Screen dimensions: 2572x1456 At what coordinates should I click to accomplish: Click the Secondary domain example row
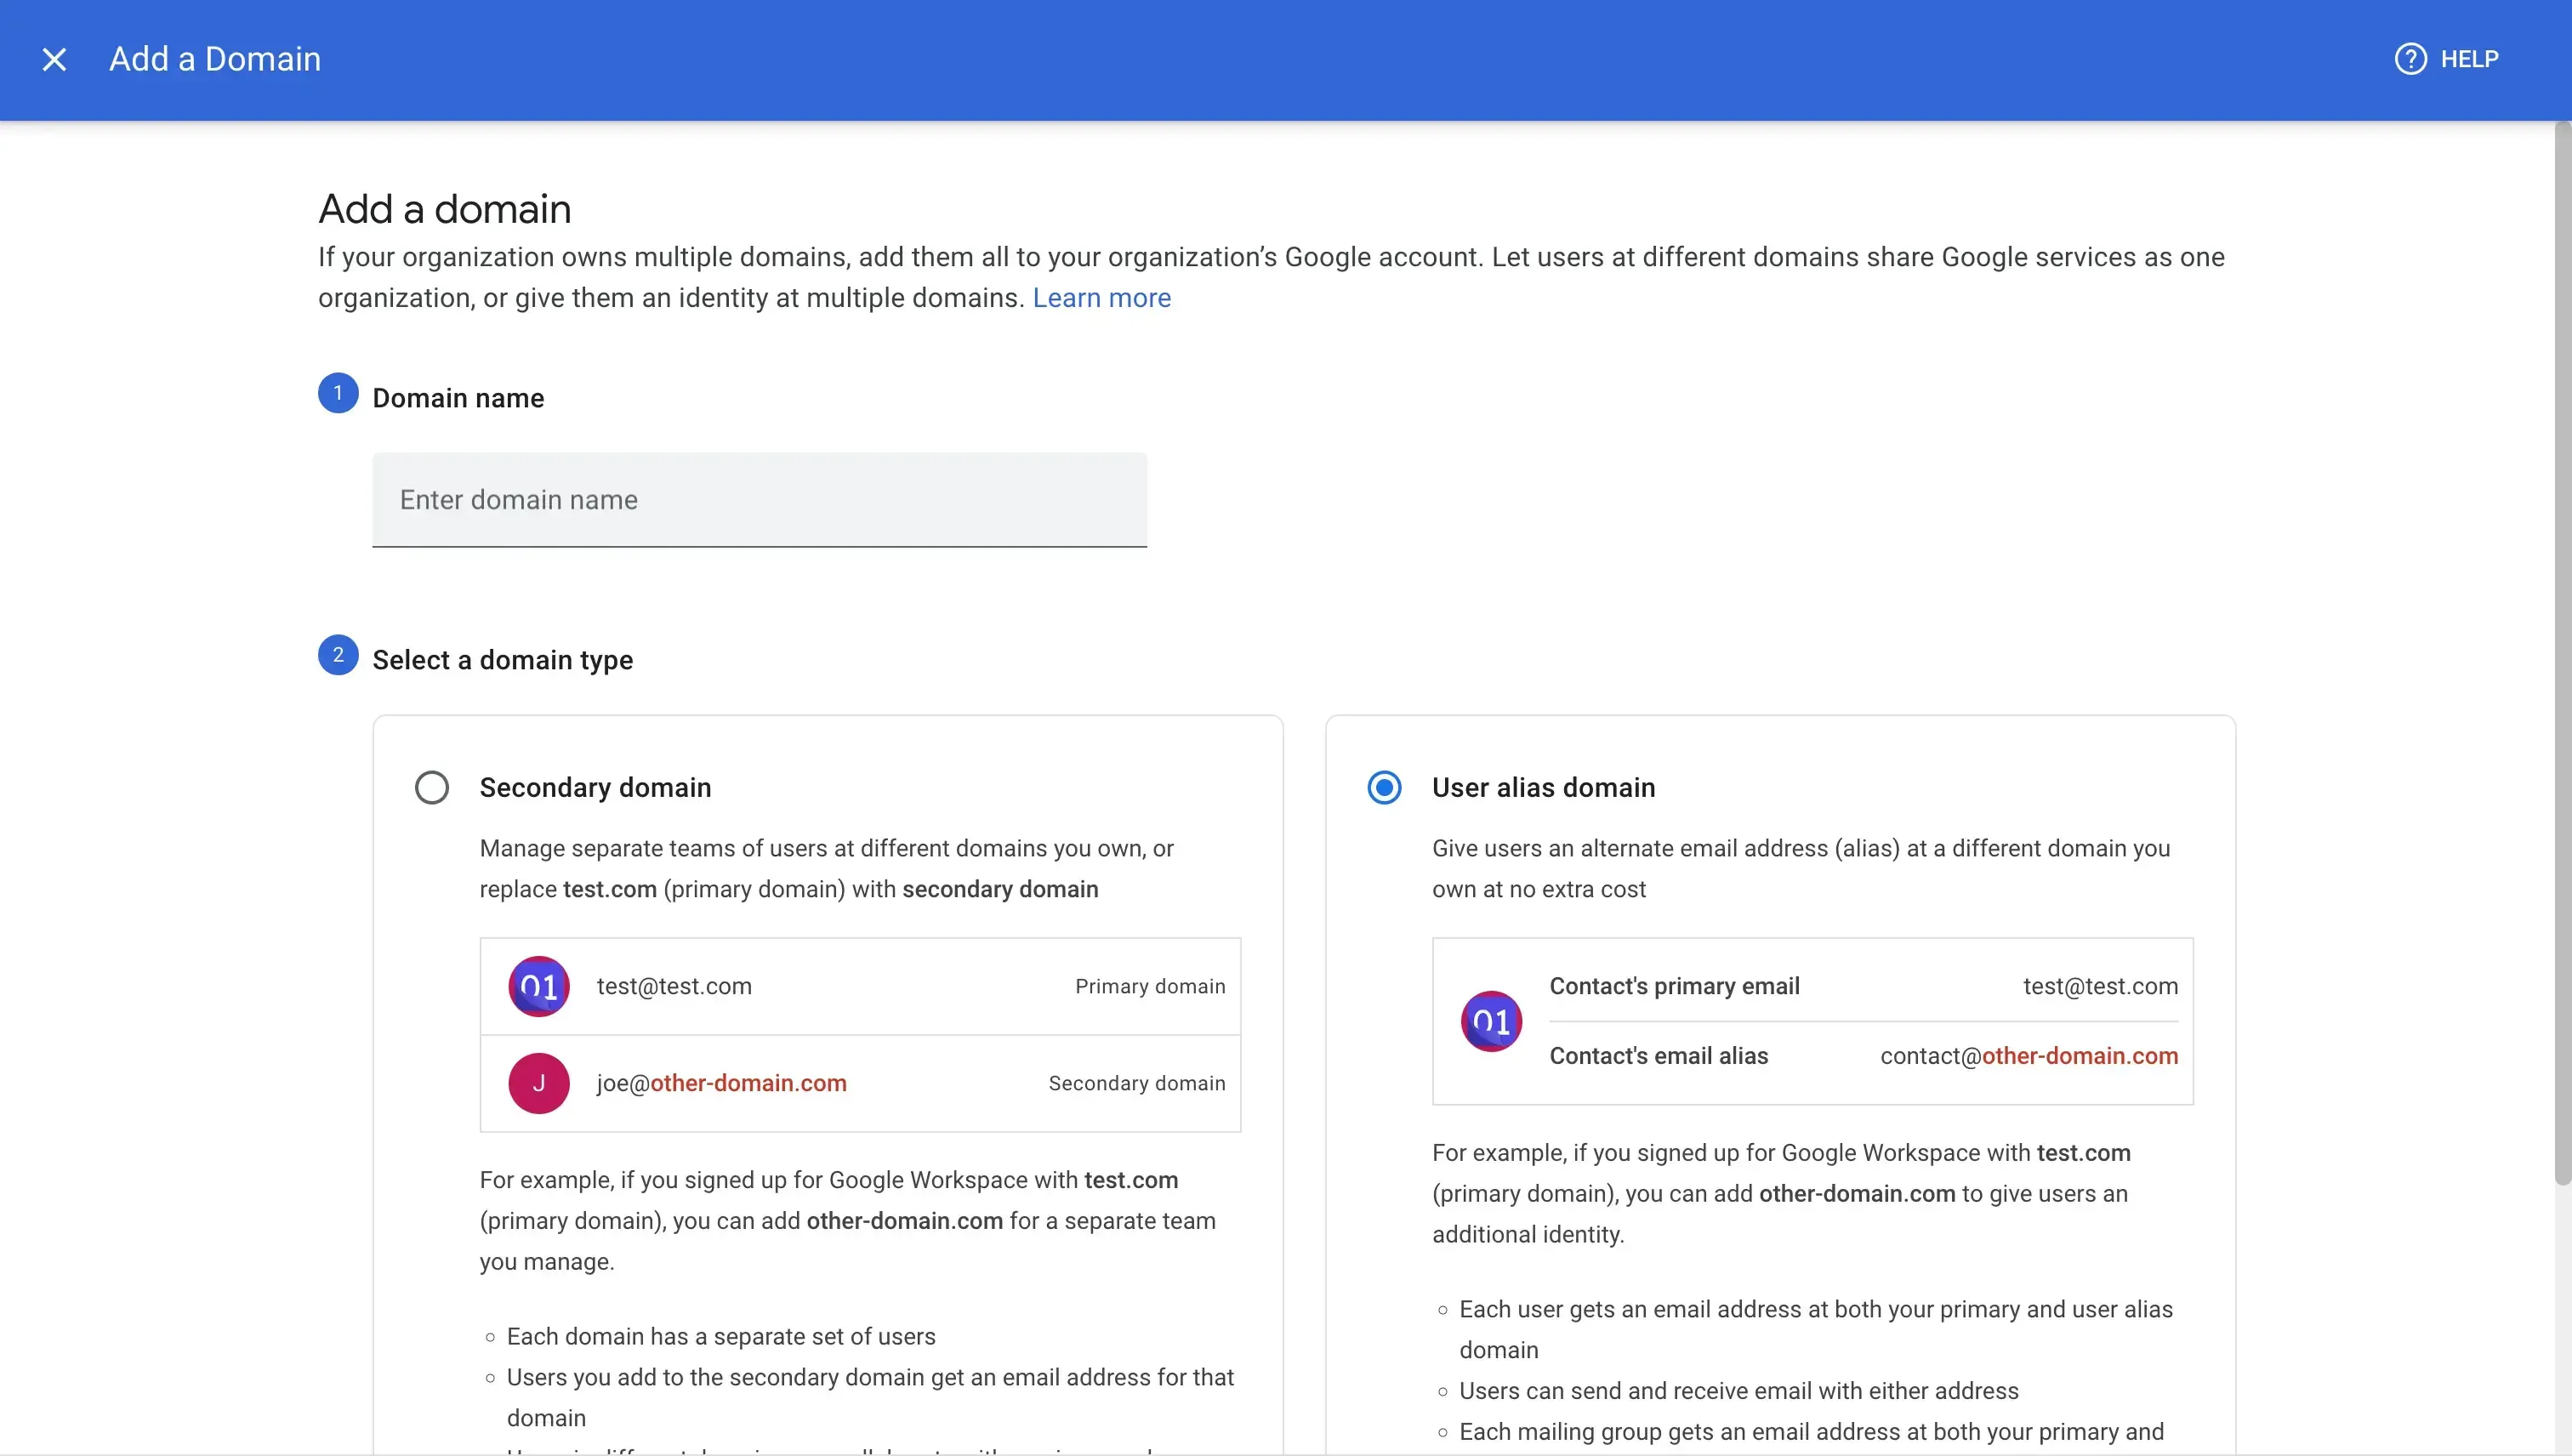pyautogui.click(x=861, y=1083)
